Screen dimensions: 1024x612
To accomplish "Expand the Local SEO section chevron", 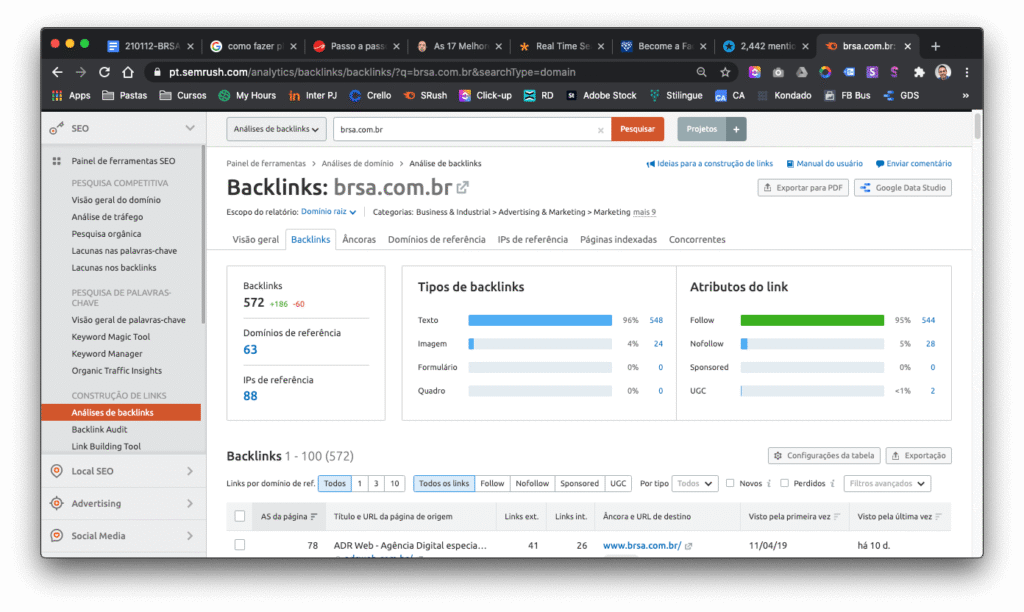I will point(190,471).
